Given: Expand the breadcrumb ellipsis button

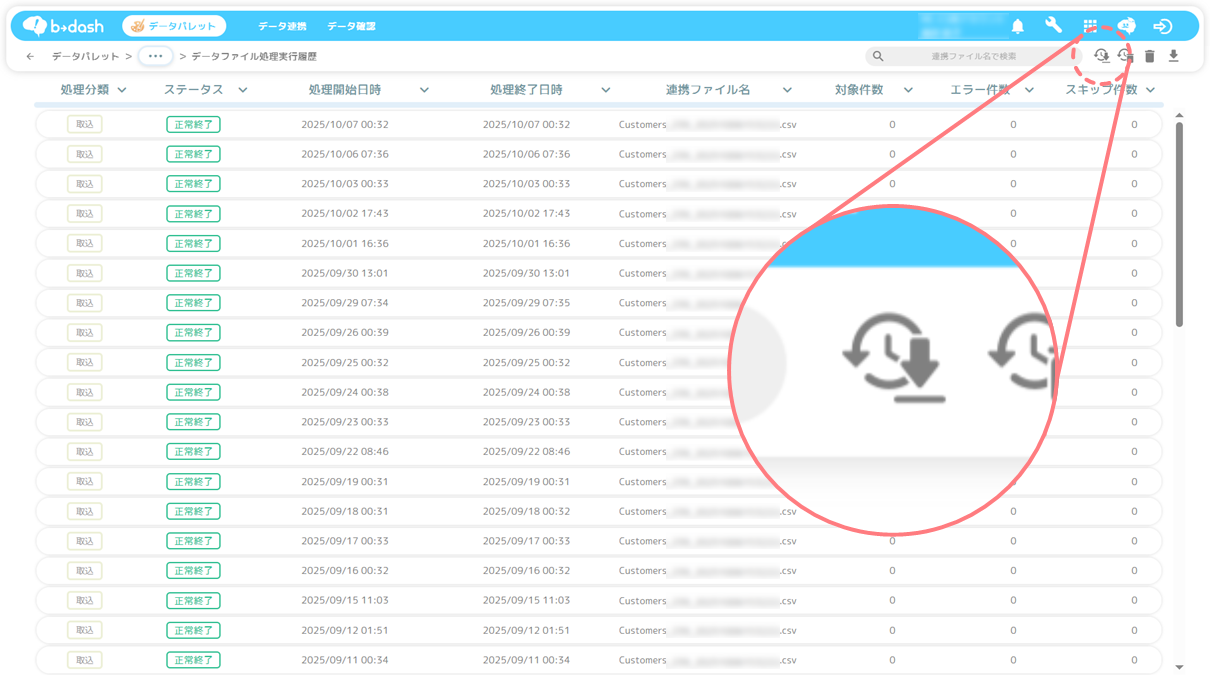Looking at the screenshot, I should pyautogui.click(x=155, y=57).
